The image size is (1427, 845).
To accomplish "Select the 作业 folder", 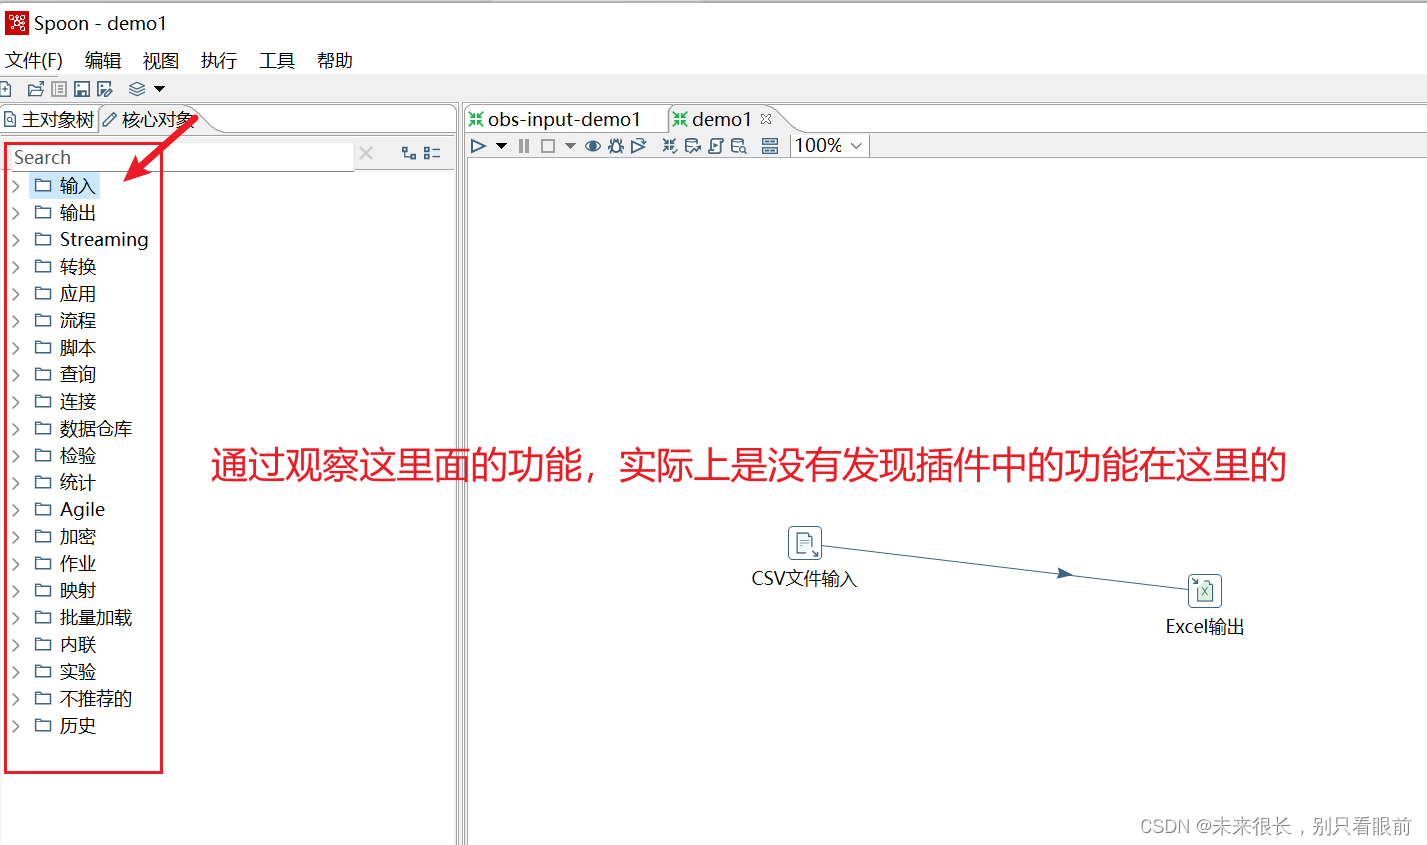I will [x=65, y=564].
